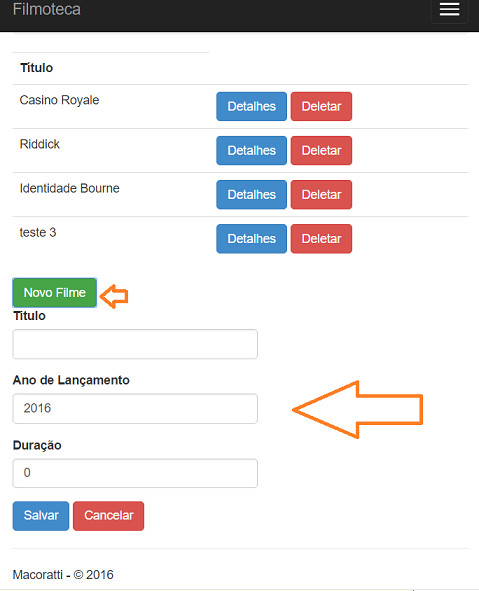Save the new film with Salvar
479x591 pixels.
pyautogui.click(x=41, y=516)
